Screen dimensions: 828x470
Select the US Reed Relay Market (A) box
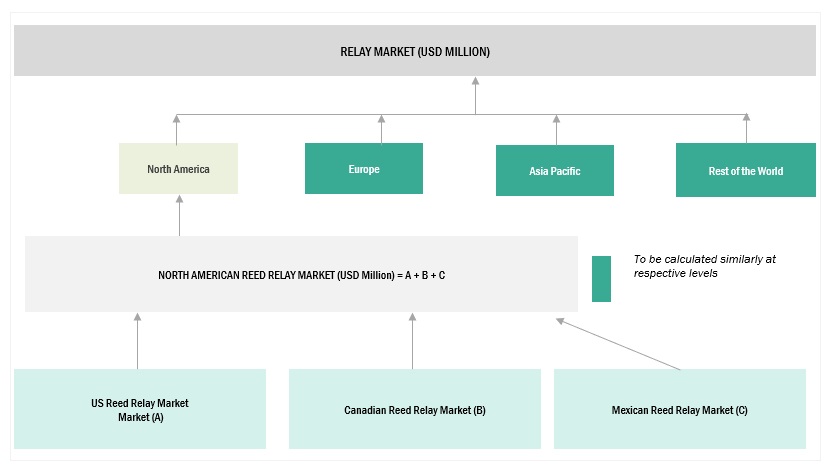click(x=140, y=409)
